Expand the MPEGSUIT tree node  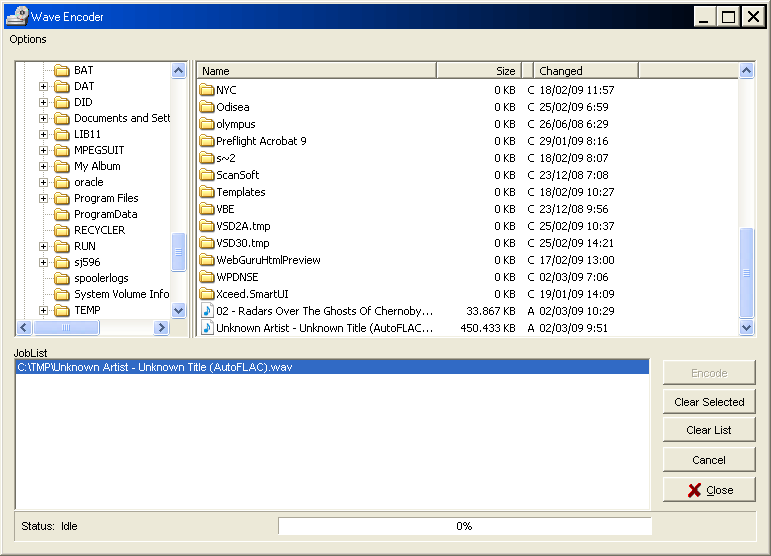click(x=44, y=150)
